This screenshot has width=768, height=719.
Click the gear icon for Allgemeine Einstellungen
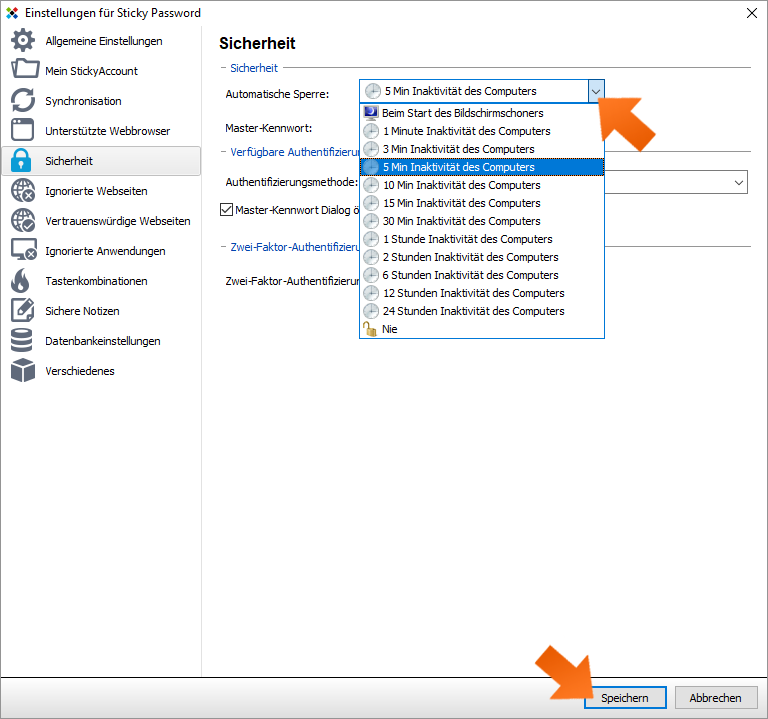pos(23,41)
